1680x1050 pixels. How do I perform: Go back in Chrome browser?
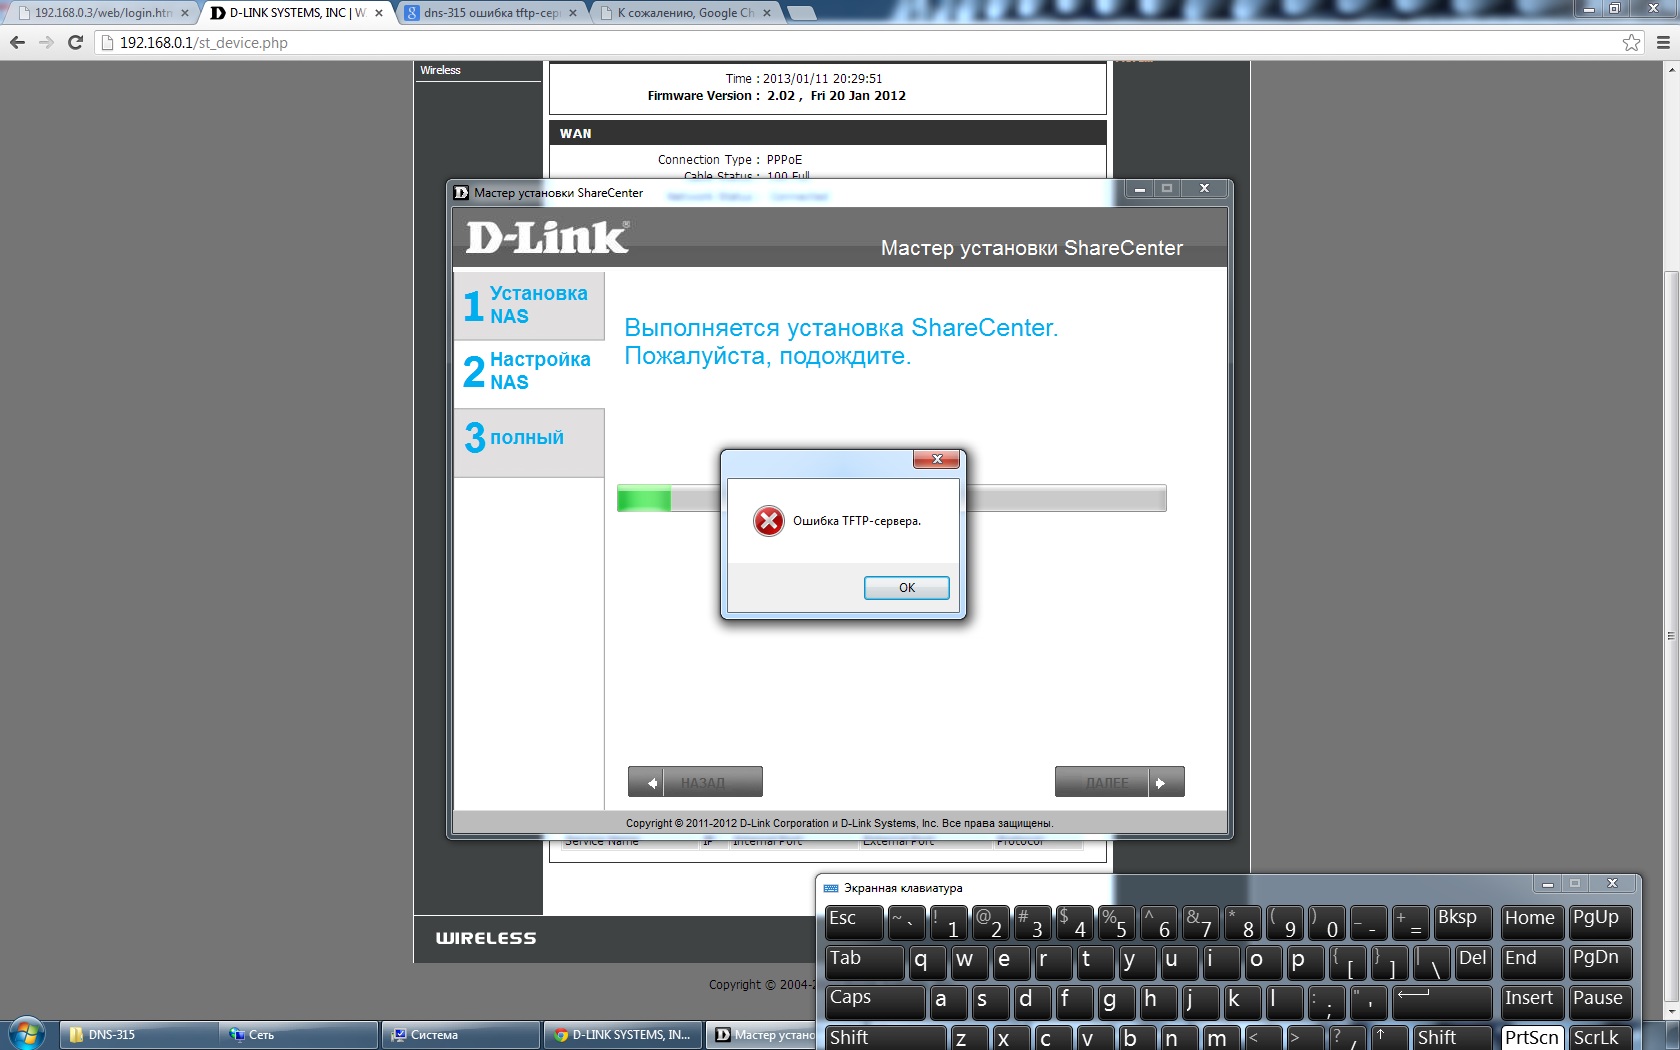tap(17, 42)
